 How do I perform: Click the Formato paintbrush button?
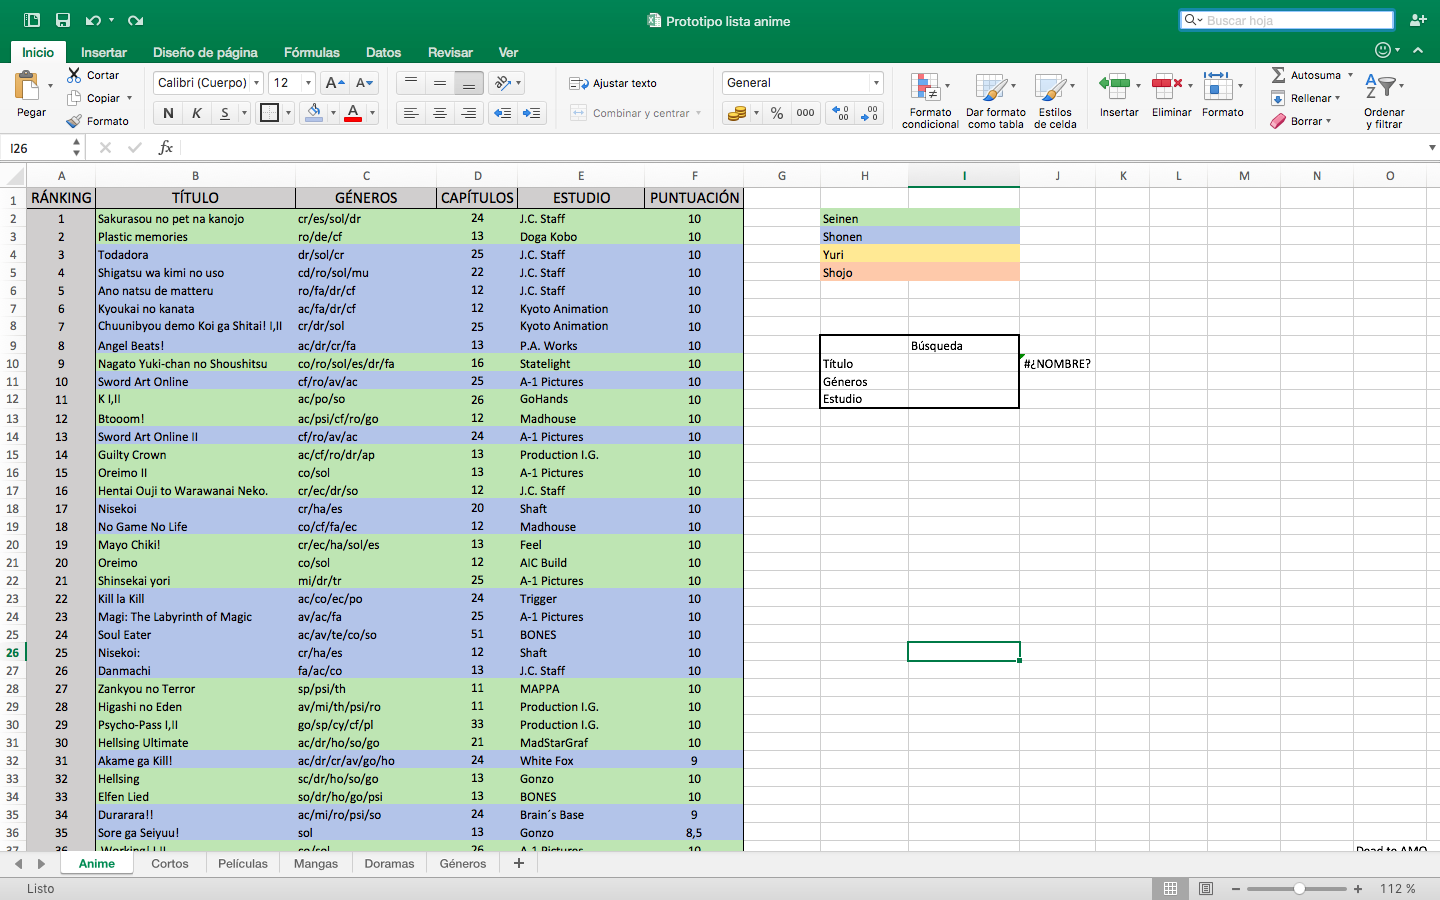point(97,121)
